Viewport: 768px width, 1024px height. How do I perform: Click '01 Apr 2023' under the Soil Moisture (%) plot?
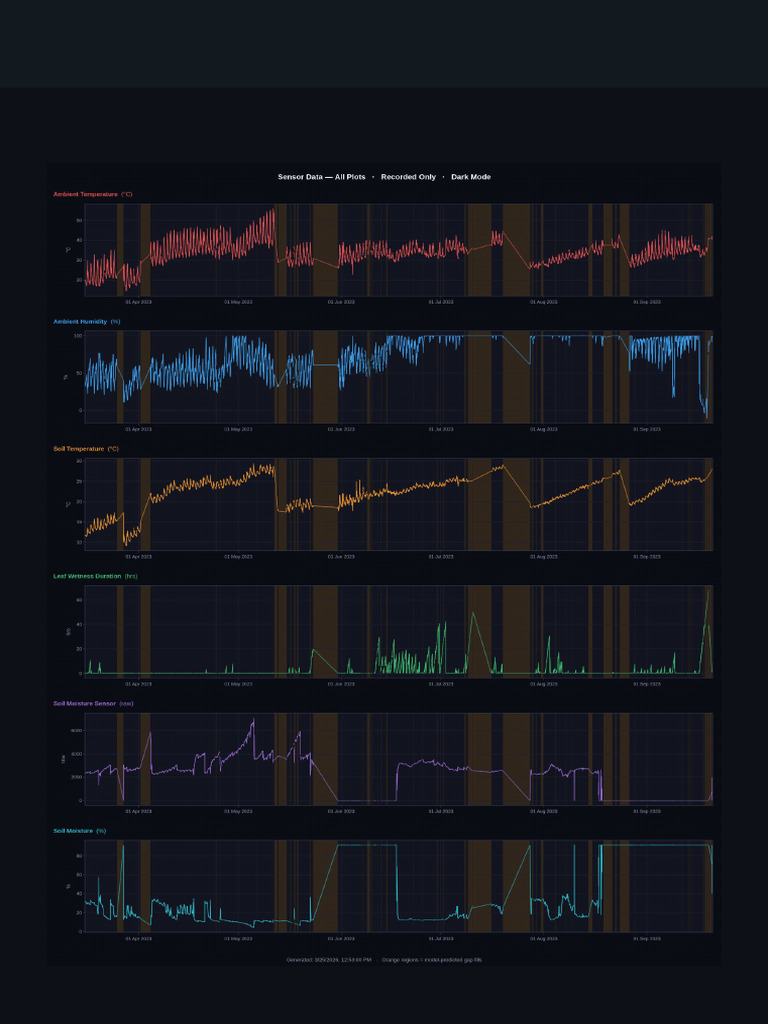[x=138, y=938]
